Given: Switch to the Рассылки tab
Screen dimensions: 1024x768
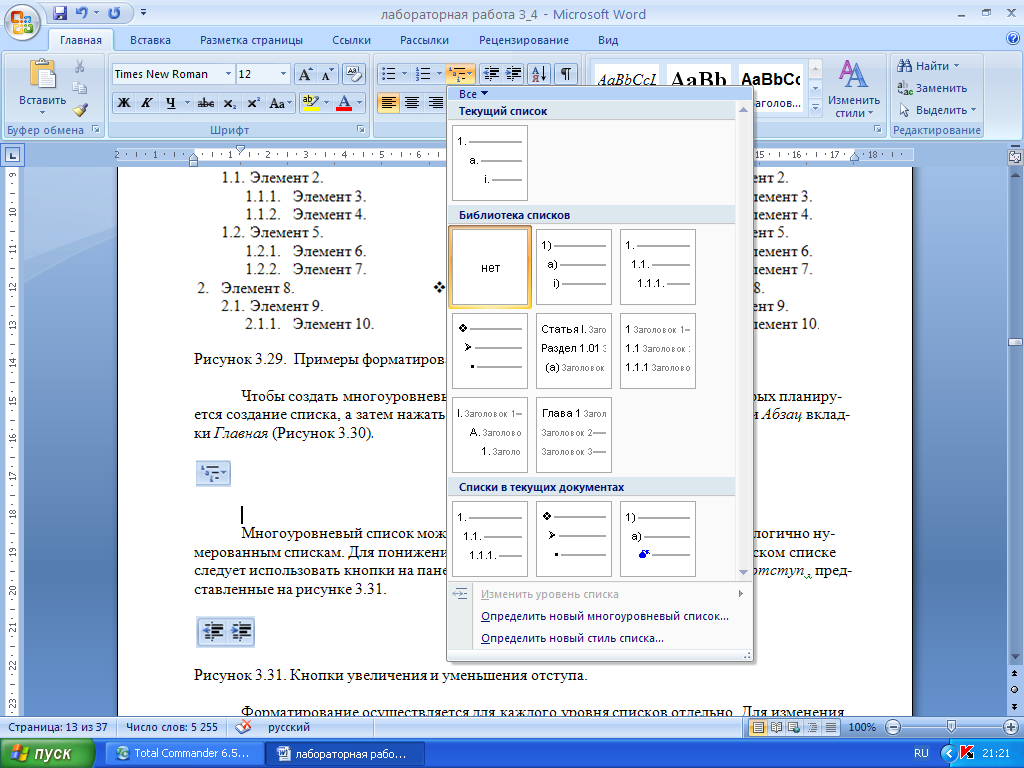Looking at the screenshot, I should point(424,40).
